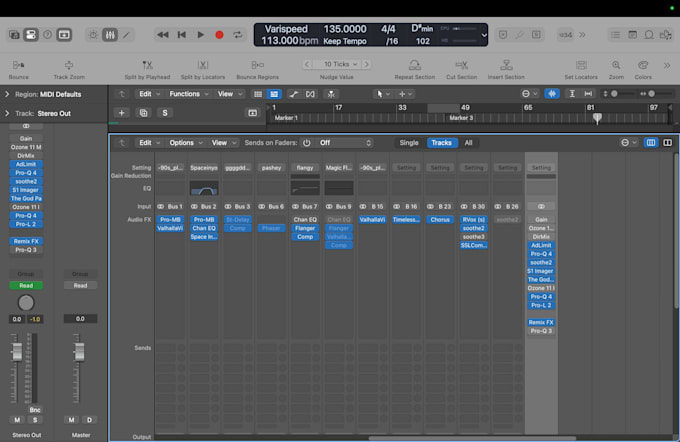The height and width of the screenshot is (442, 680).
Task: Start playback with the Play button
Action: (x=200, y=35)
